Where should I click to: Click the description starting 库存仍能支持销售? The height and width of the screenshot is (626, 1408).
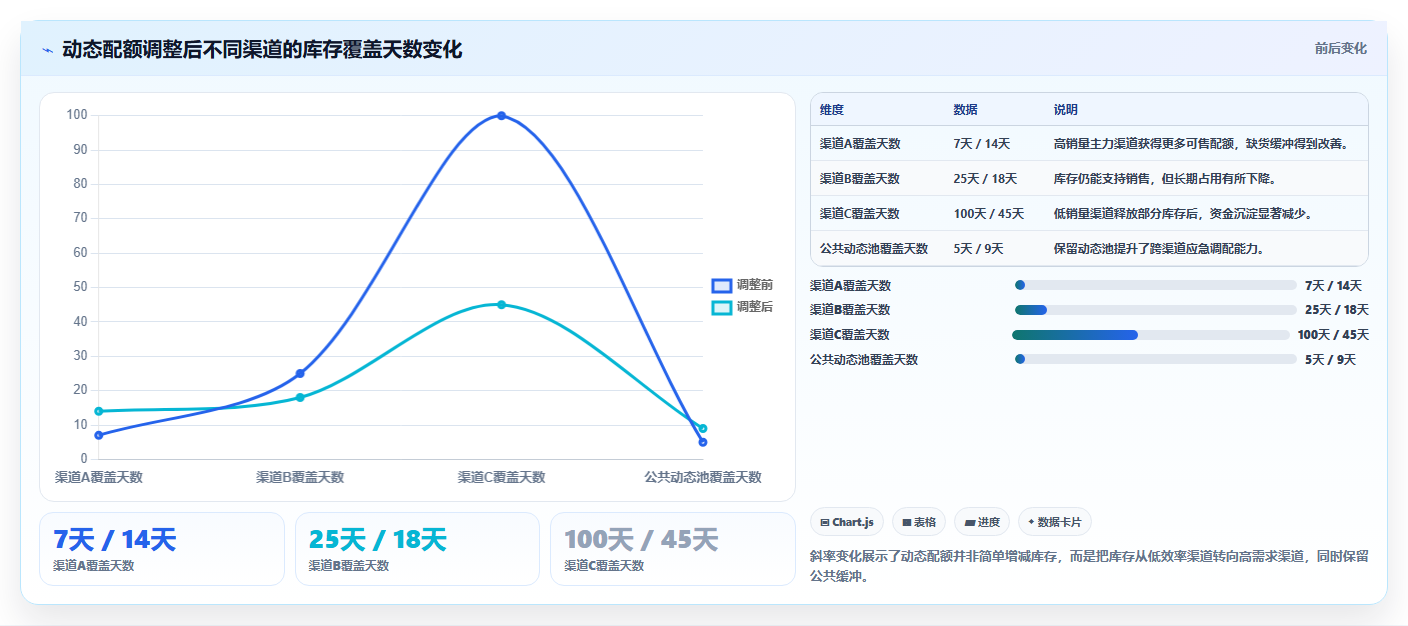click(1165, 179)
